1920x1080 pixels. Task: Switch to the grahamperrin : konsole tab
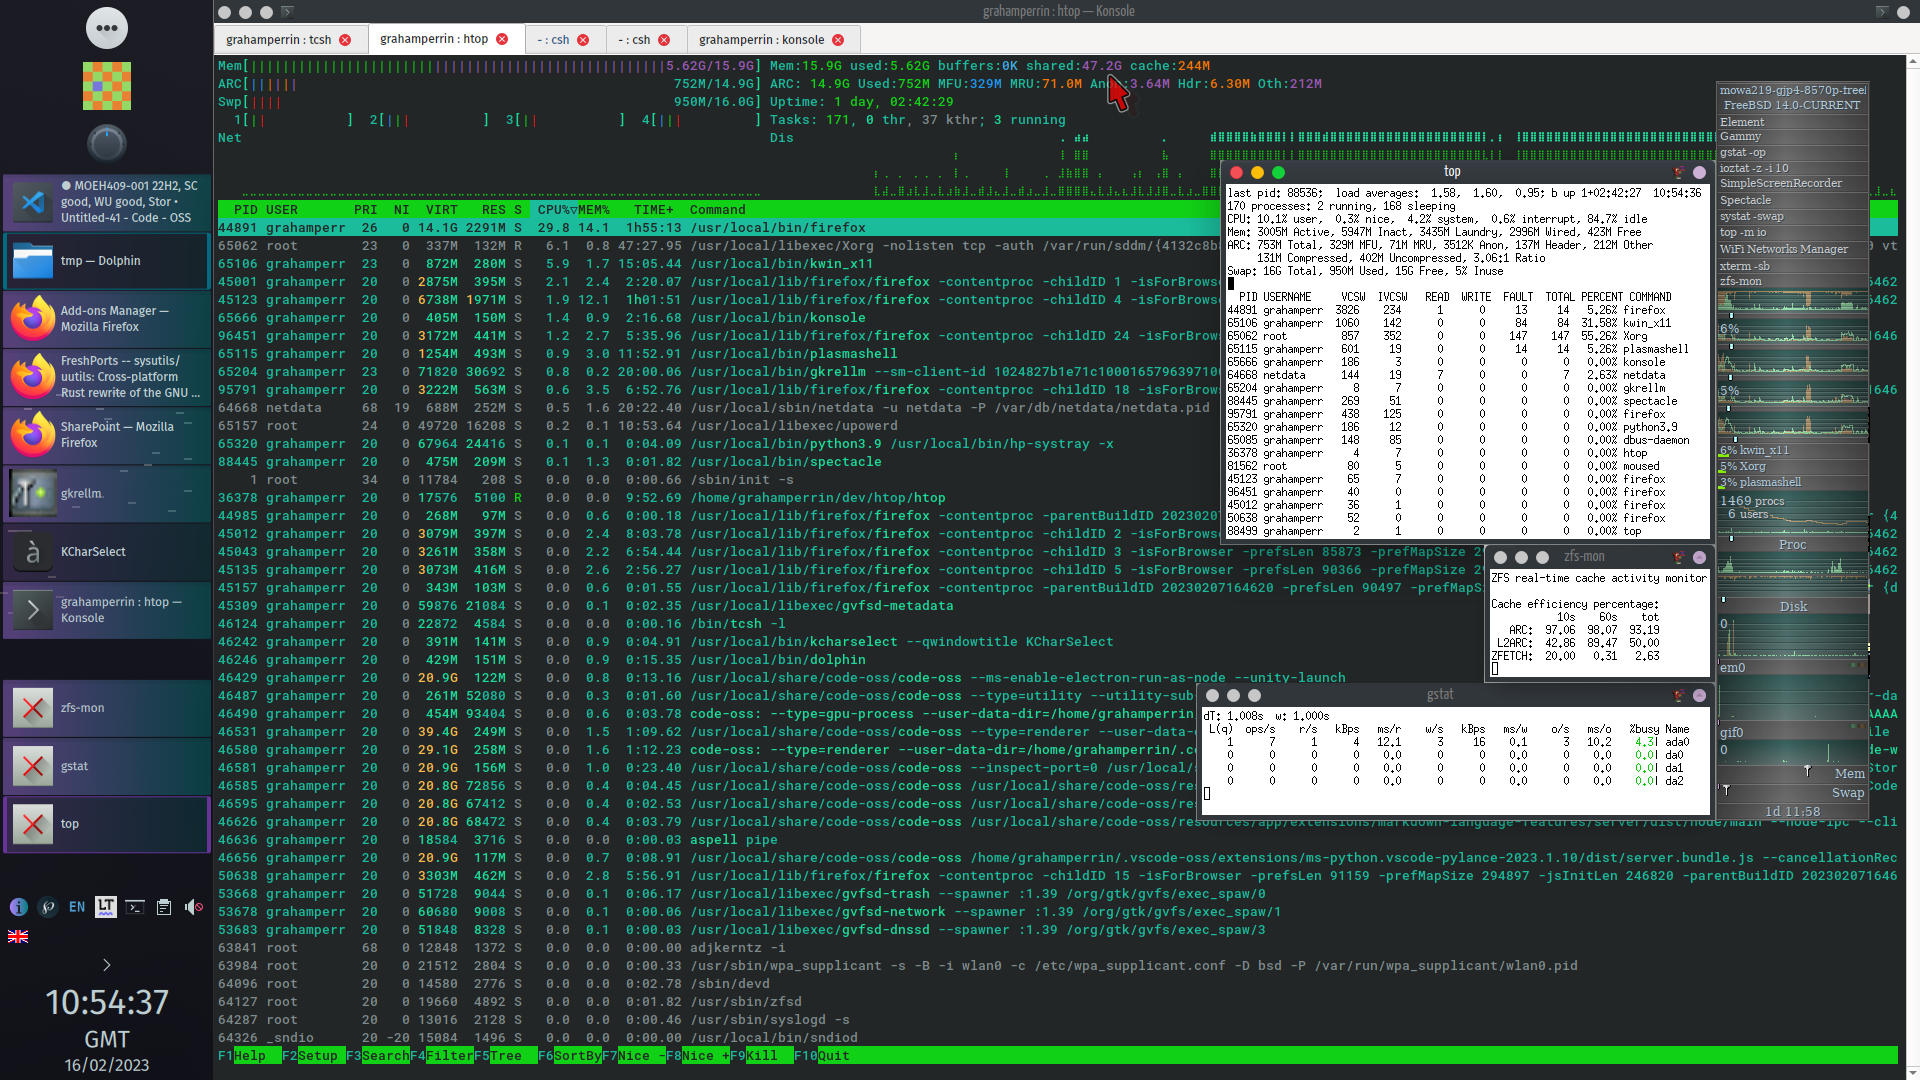tap(762, 39)
